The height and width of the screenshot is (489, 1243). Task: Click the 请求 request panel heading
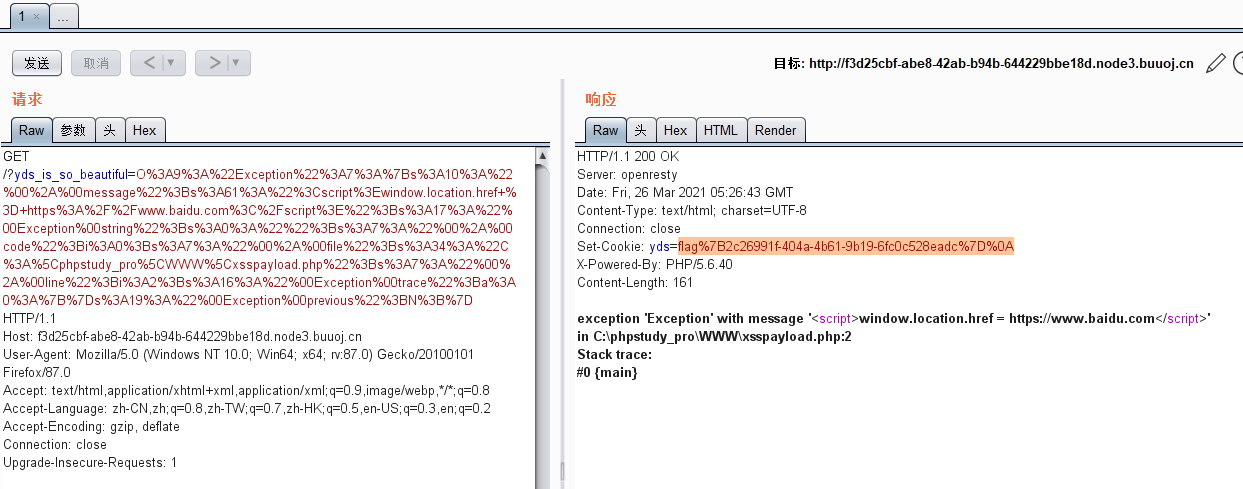pyautogui.click(x=27, y=99)
